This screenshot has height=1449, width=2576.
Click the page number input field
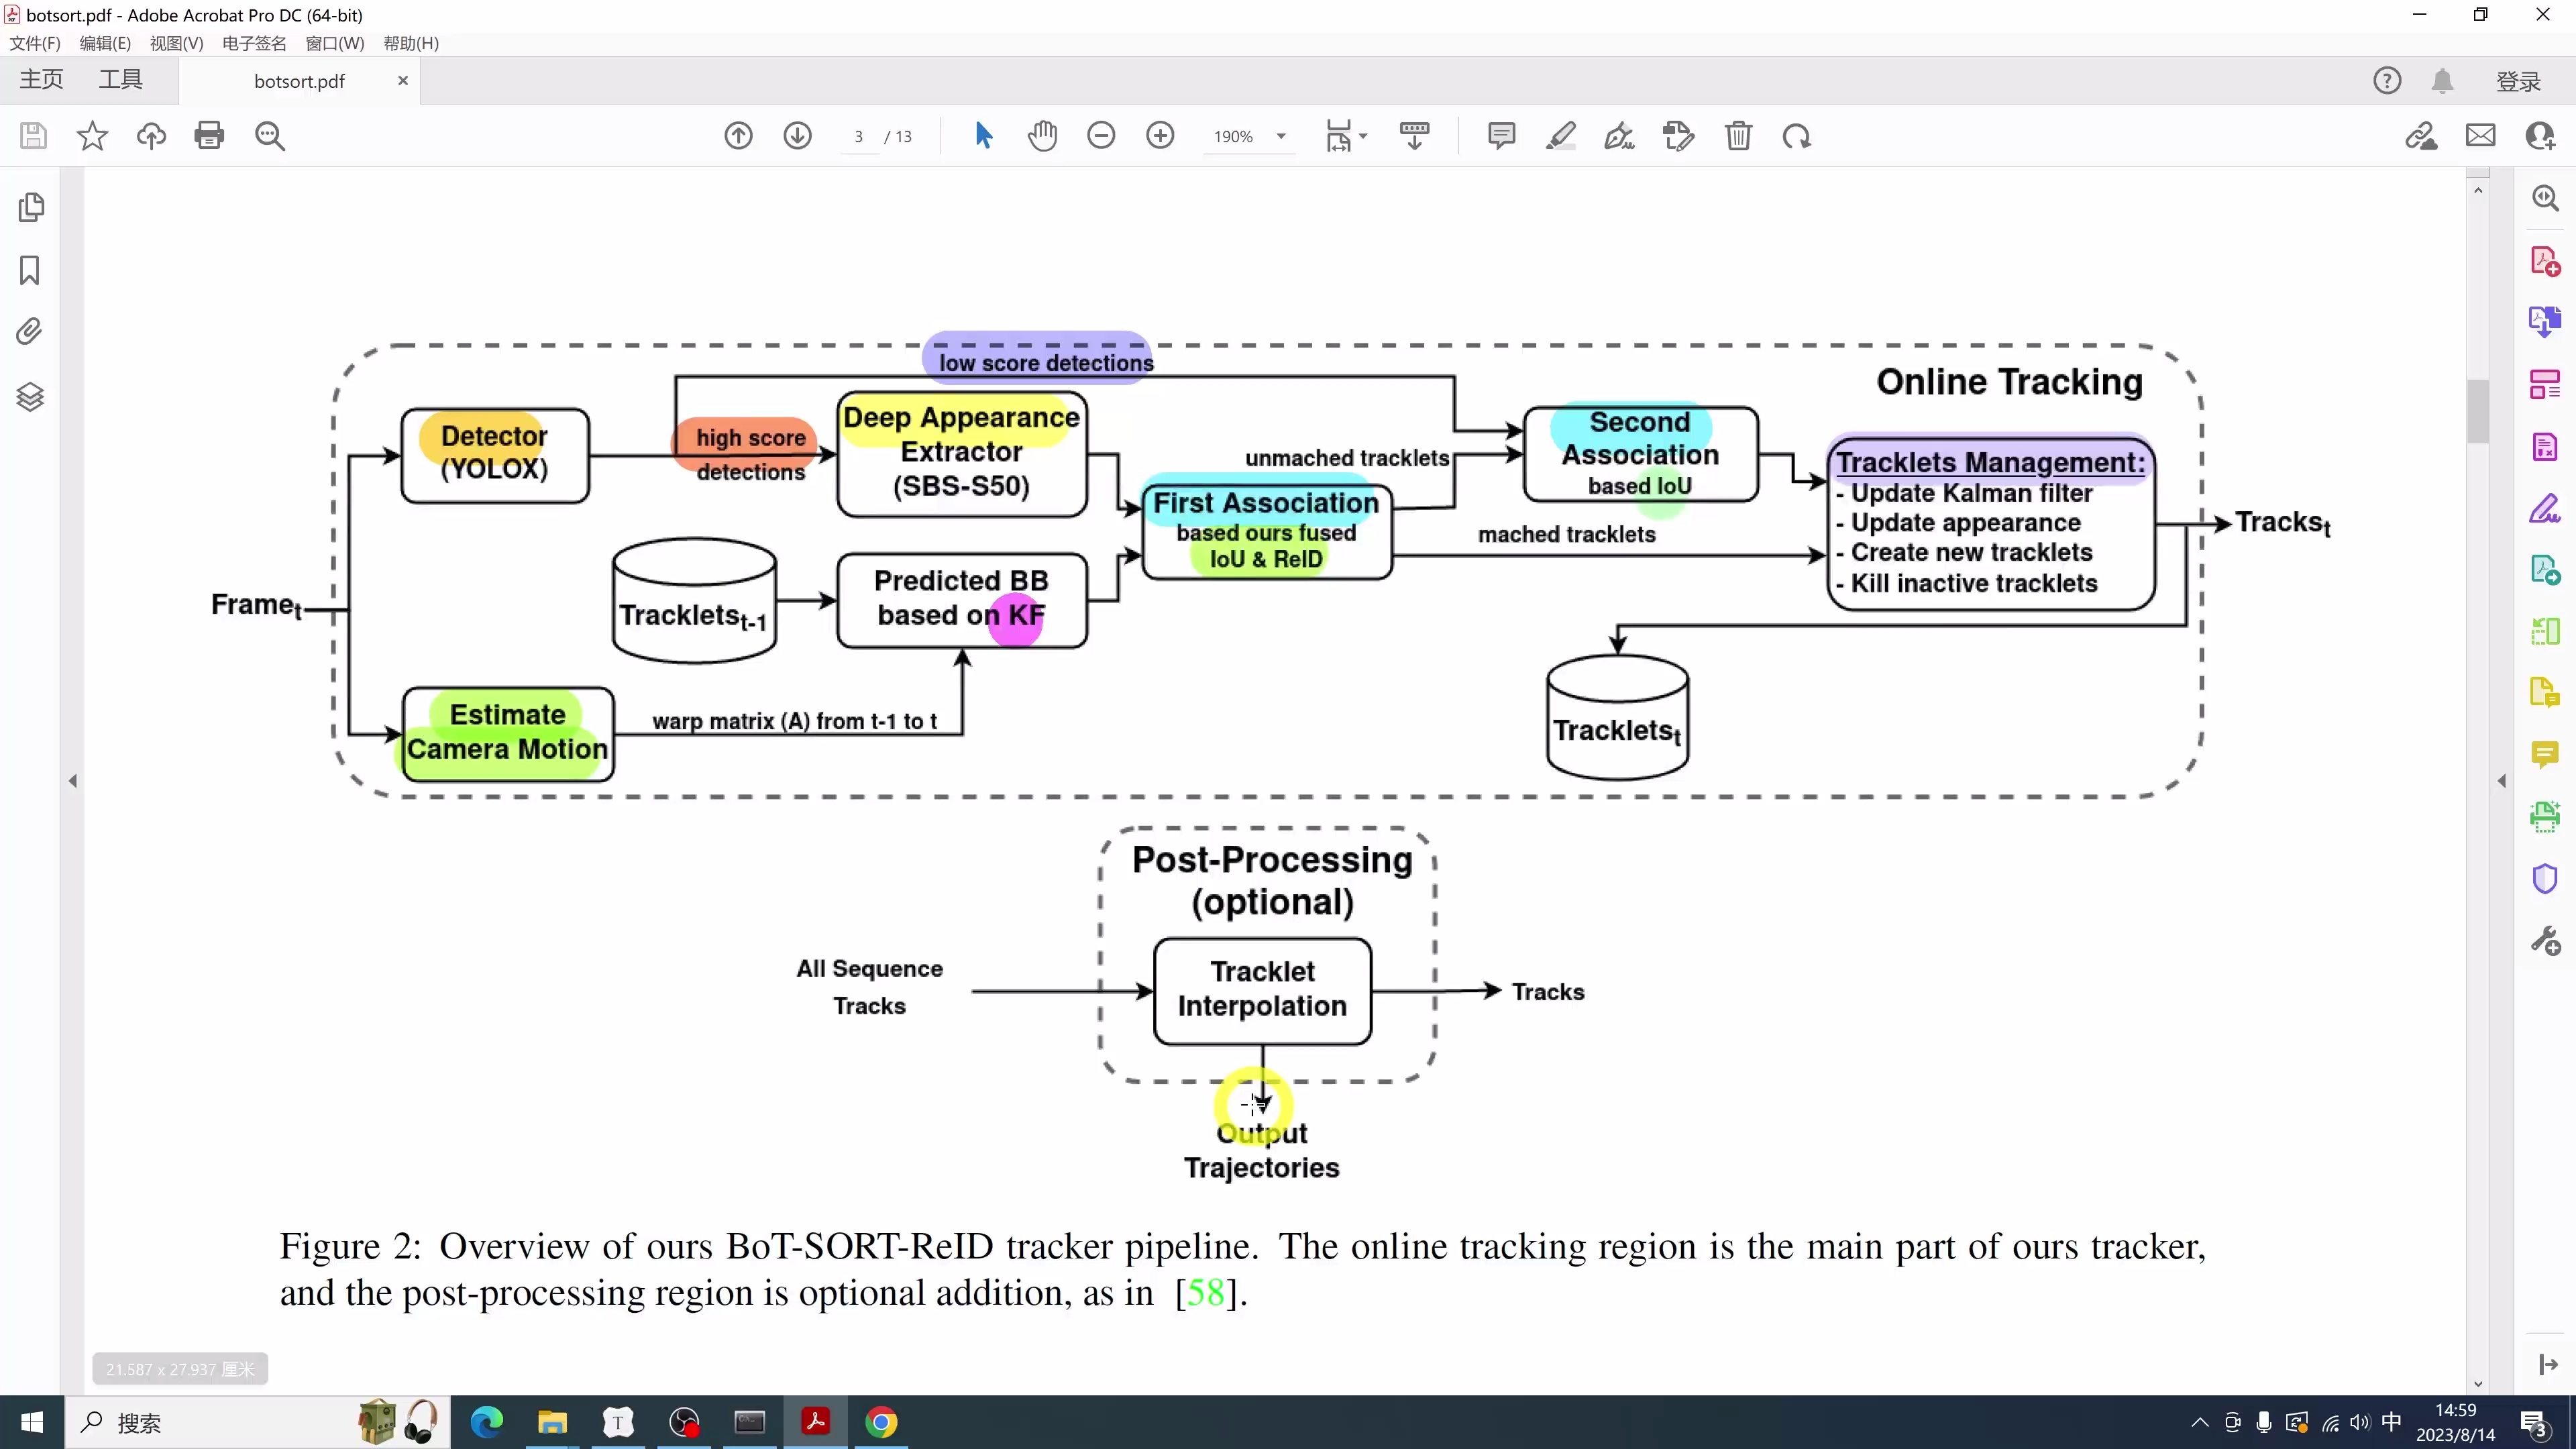pyautogui.click(x=858, y=137)
